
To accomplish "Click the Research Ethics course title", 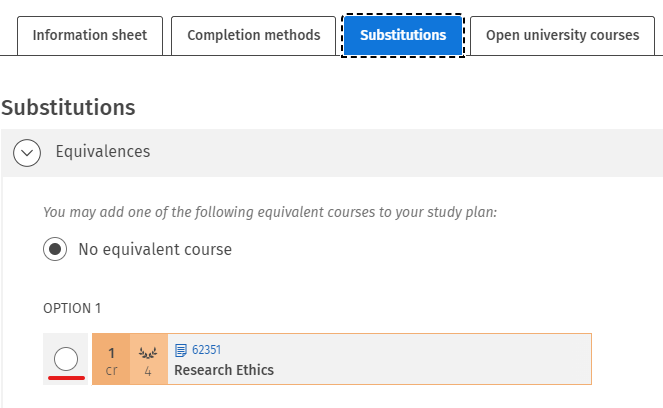I will tap(224, 370).
